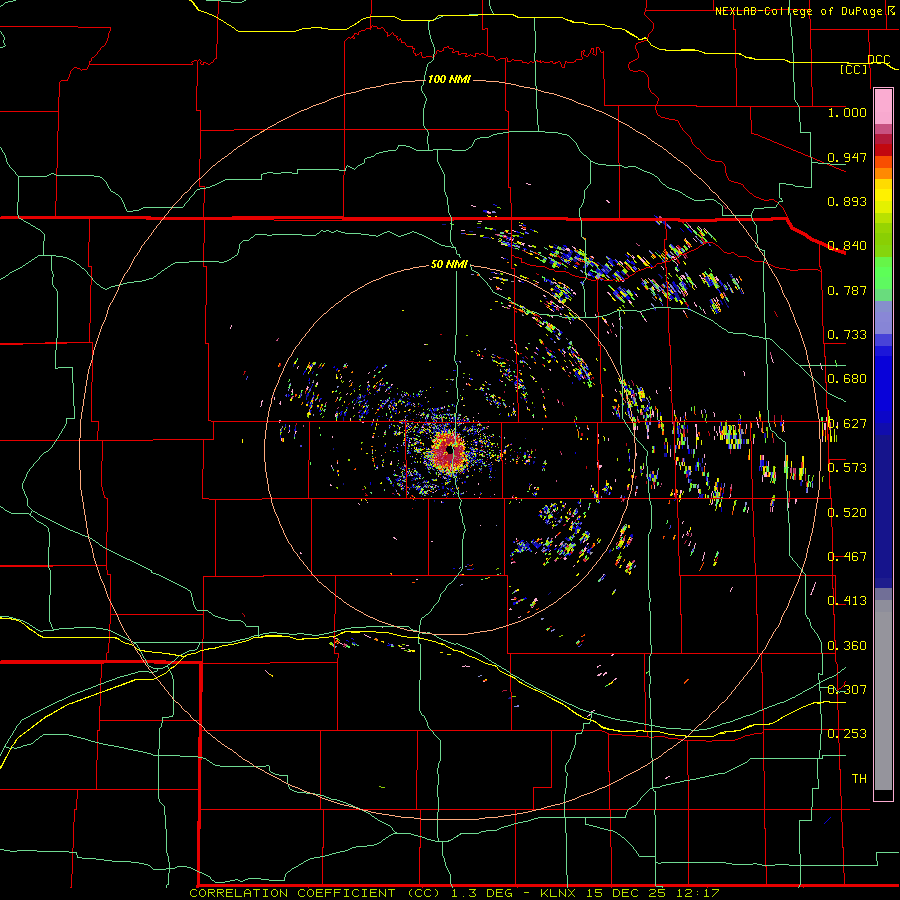Click the KLNX radar site identifier
Image resolution: width=900 pixels, height=900 pixels.
[557, 893]
